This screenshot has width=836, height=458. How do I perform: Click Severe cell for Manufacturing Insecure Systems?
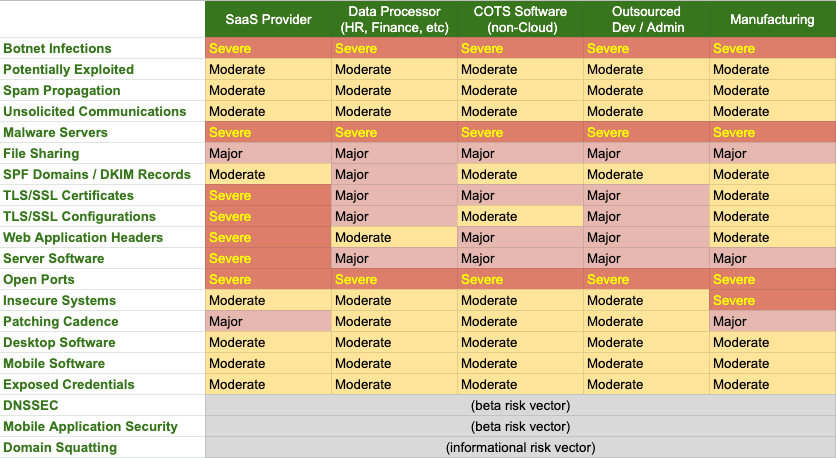pyautogui.click(x=771, y=300)
